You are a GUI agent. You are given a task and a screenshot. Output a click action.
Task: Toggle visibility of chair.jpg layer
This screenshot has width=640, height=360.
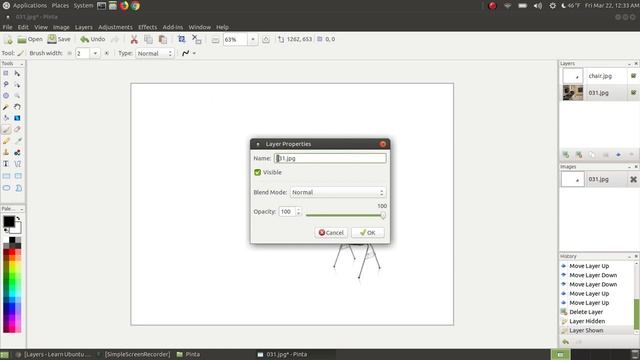click(x=633, y=76)
